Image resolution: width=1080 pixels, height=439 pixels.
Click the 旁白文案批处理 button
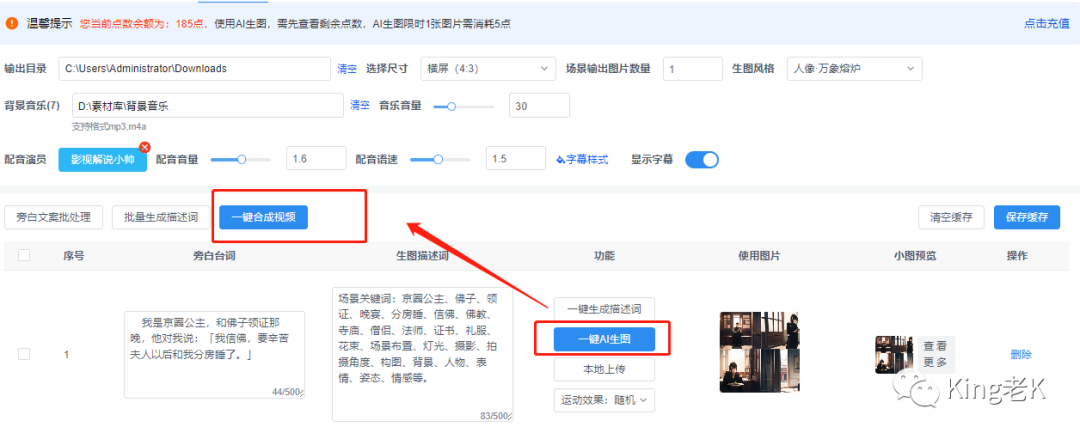(x=54, y=217)
